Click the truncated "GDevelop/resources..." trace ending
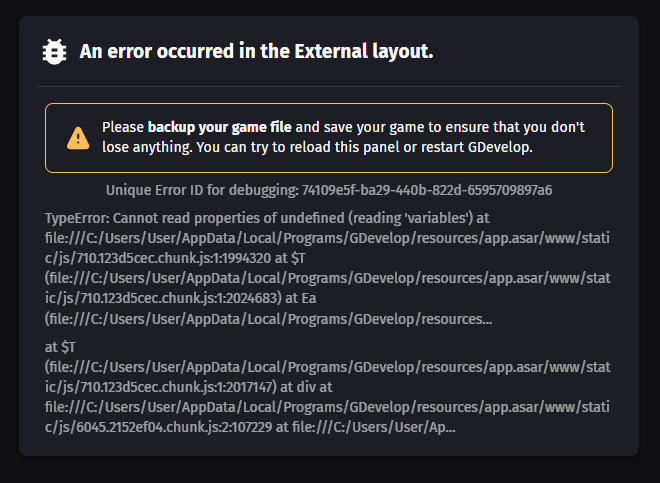660x483 pixels. (423, 319)
